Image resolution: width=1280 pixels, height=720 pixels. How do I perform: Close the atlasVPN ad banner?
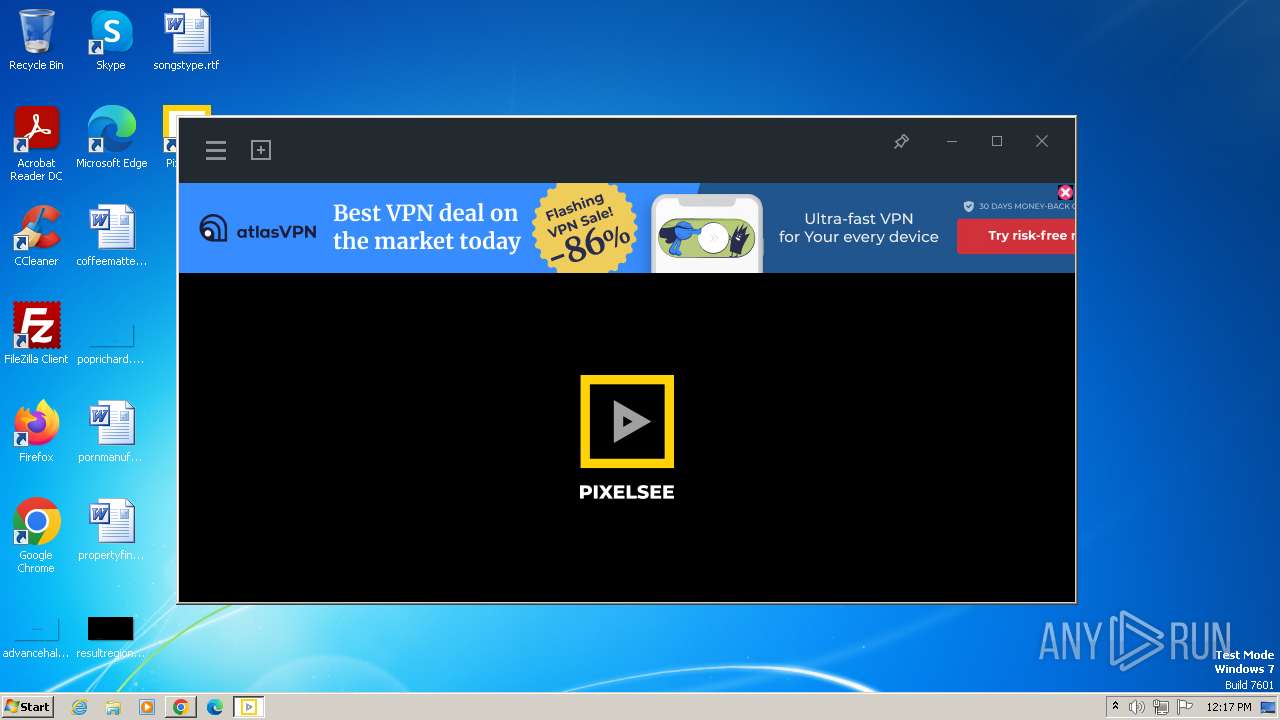click(1065, 192)
